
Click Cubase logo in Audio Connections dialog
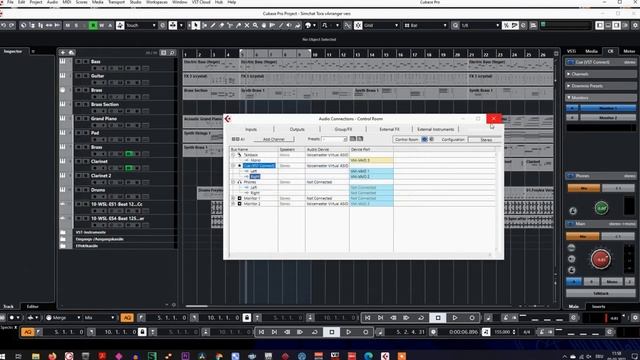click(228, 119)
